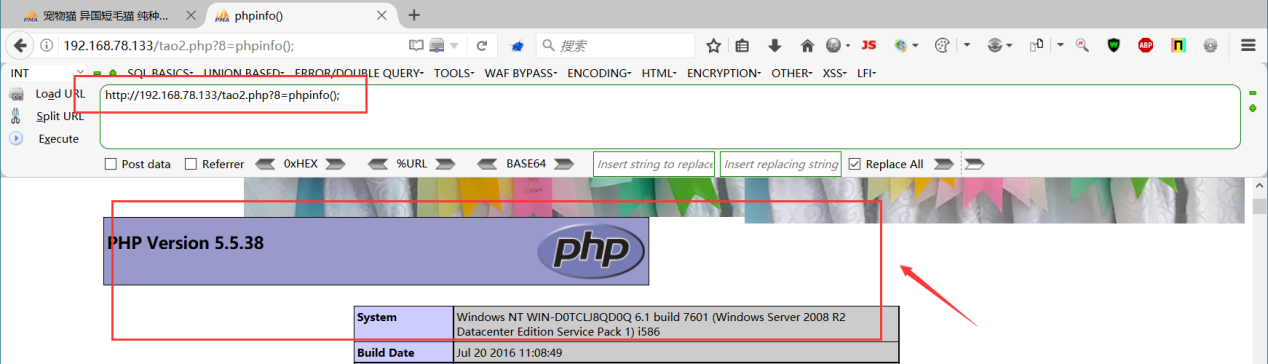Open a new tab with plus button

[x=414, y=15]
